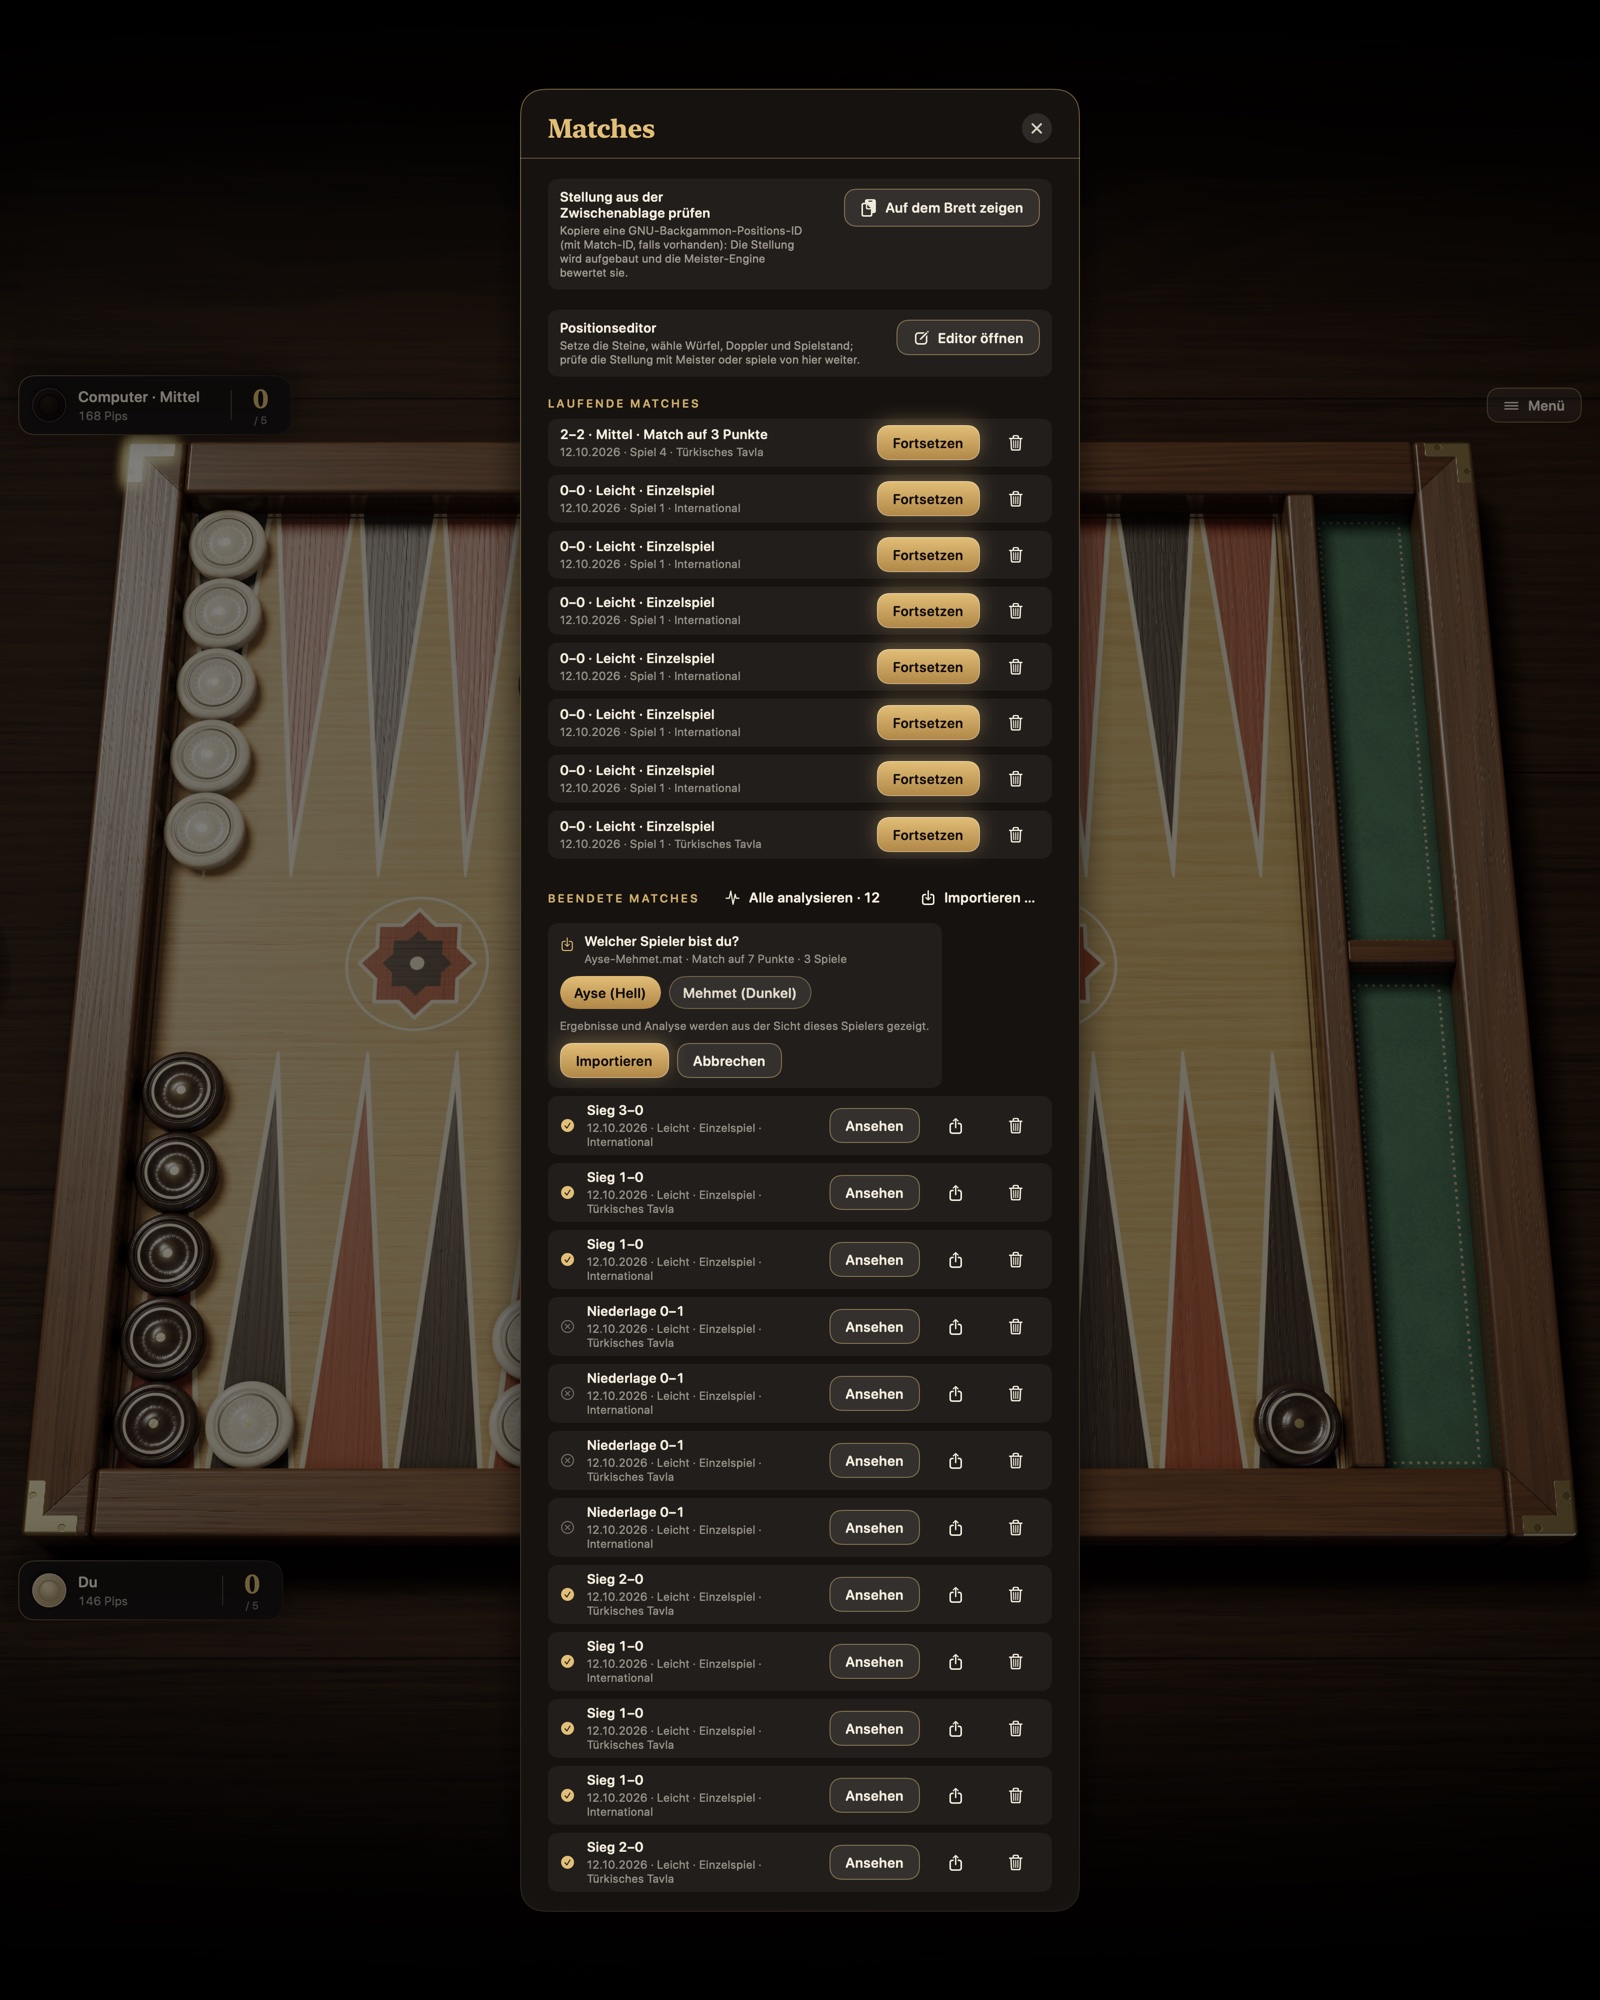Click Abbrechen to cancel the import
1600x2000 pixels.
pyautogui.click(x=729, y=1061)
